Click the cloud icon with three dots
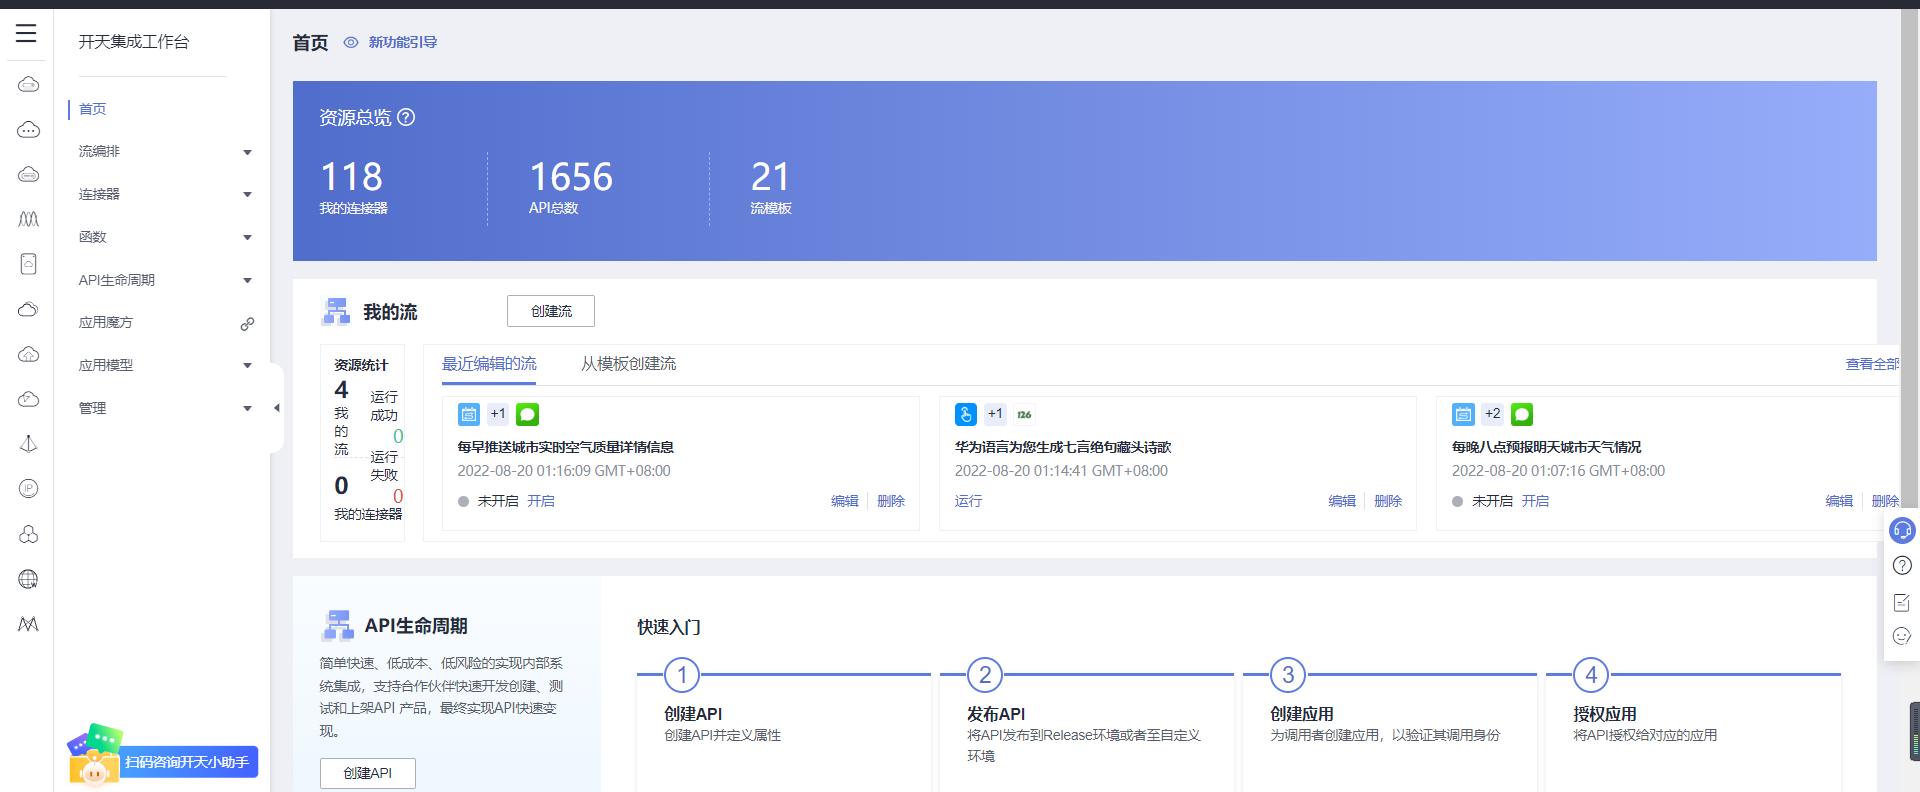Image resolution: width=1920 pixels, height=792 pixels. pos(28,129)
